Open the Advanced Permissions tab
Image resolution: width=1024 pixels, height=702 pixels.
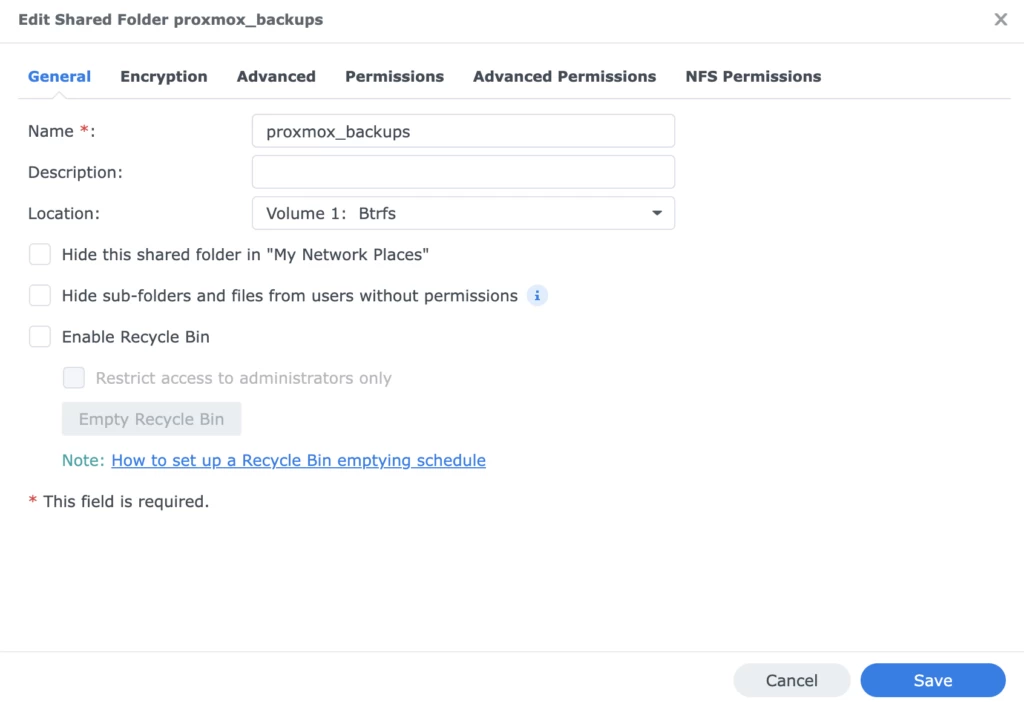coord(564,76)
